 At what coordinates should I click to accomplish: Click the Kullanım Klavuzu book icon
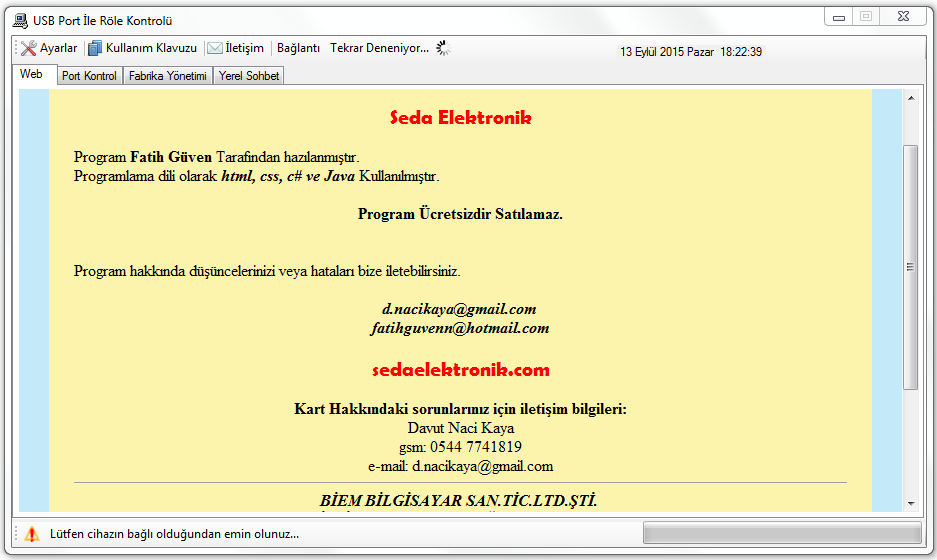click(95, 48)
